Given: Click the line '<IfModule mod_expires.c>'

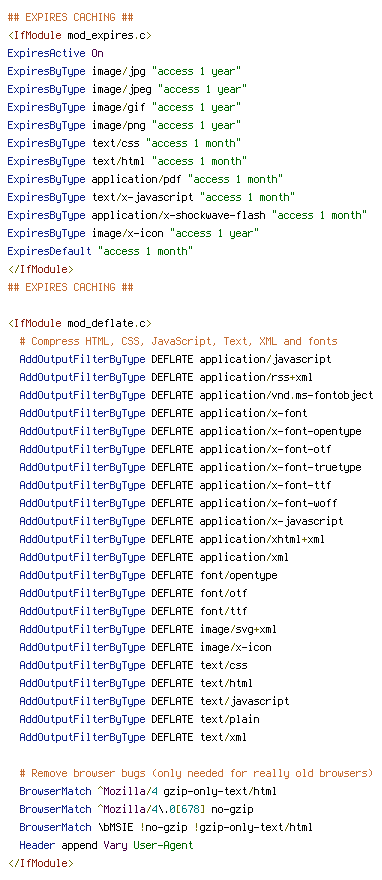Looking at the screenshot, I should pyautogui.click(x=80, y=35).
